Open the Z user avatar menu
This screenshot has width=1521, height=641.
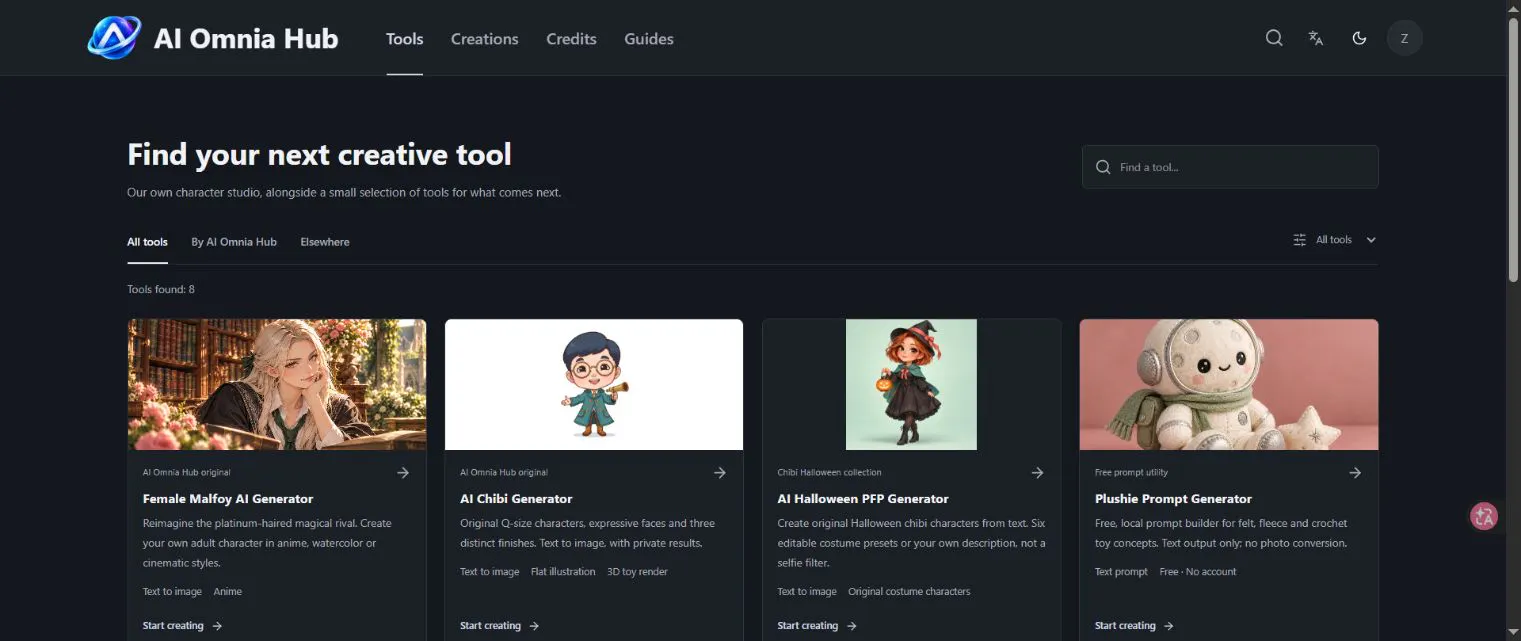pos(1404,38)
